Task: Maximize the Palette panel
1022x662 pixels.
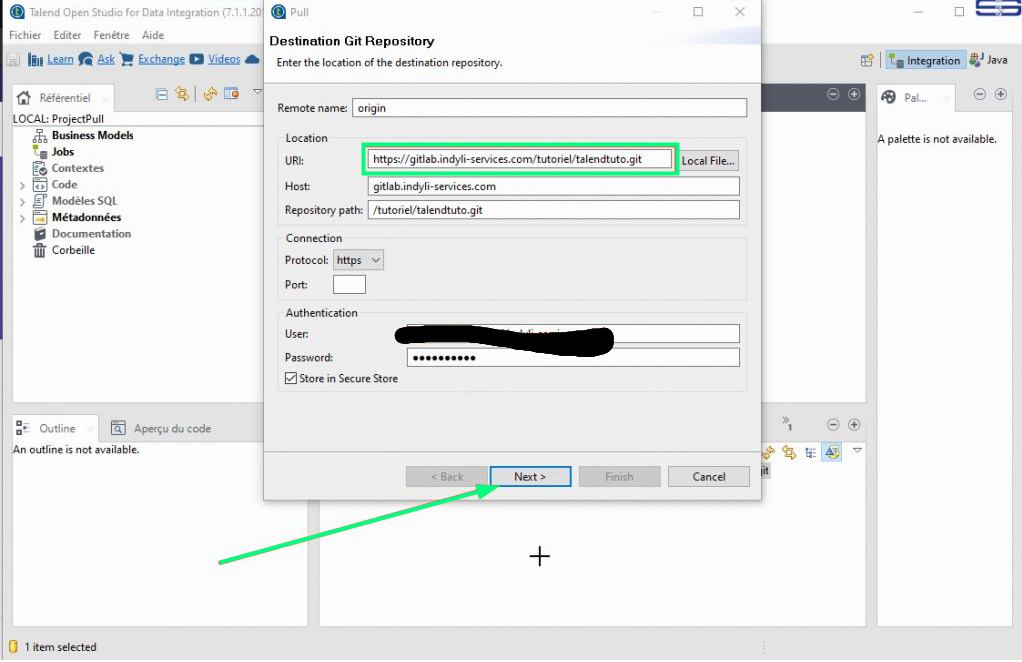Action: [x=1001, y=94]
